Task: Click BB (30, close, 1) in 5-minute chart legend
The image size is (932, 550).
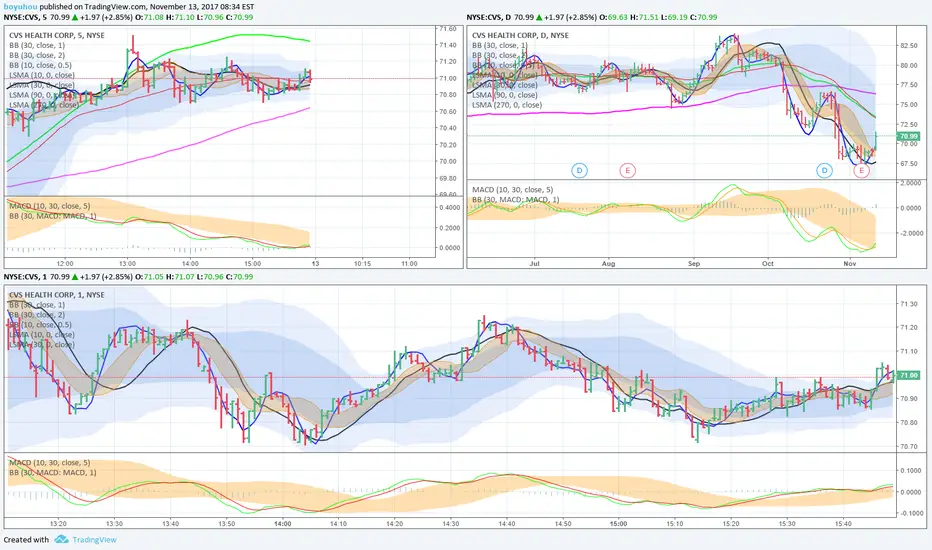Action: [37, 45]
